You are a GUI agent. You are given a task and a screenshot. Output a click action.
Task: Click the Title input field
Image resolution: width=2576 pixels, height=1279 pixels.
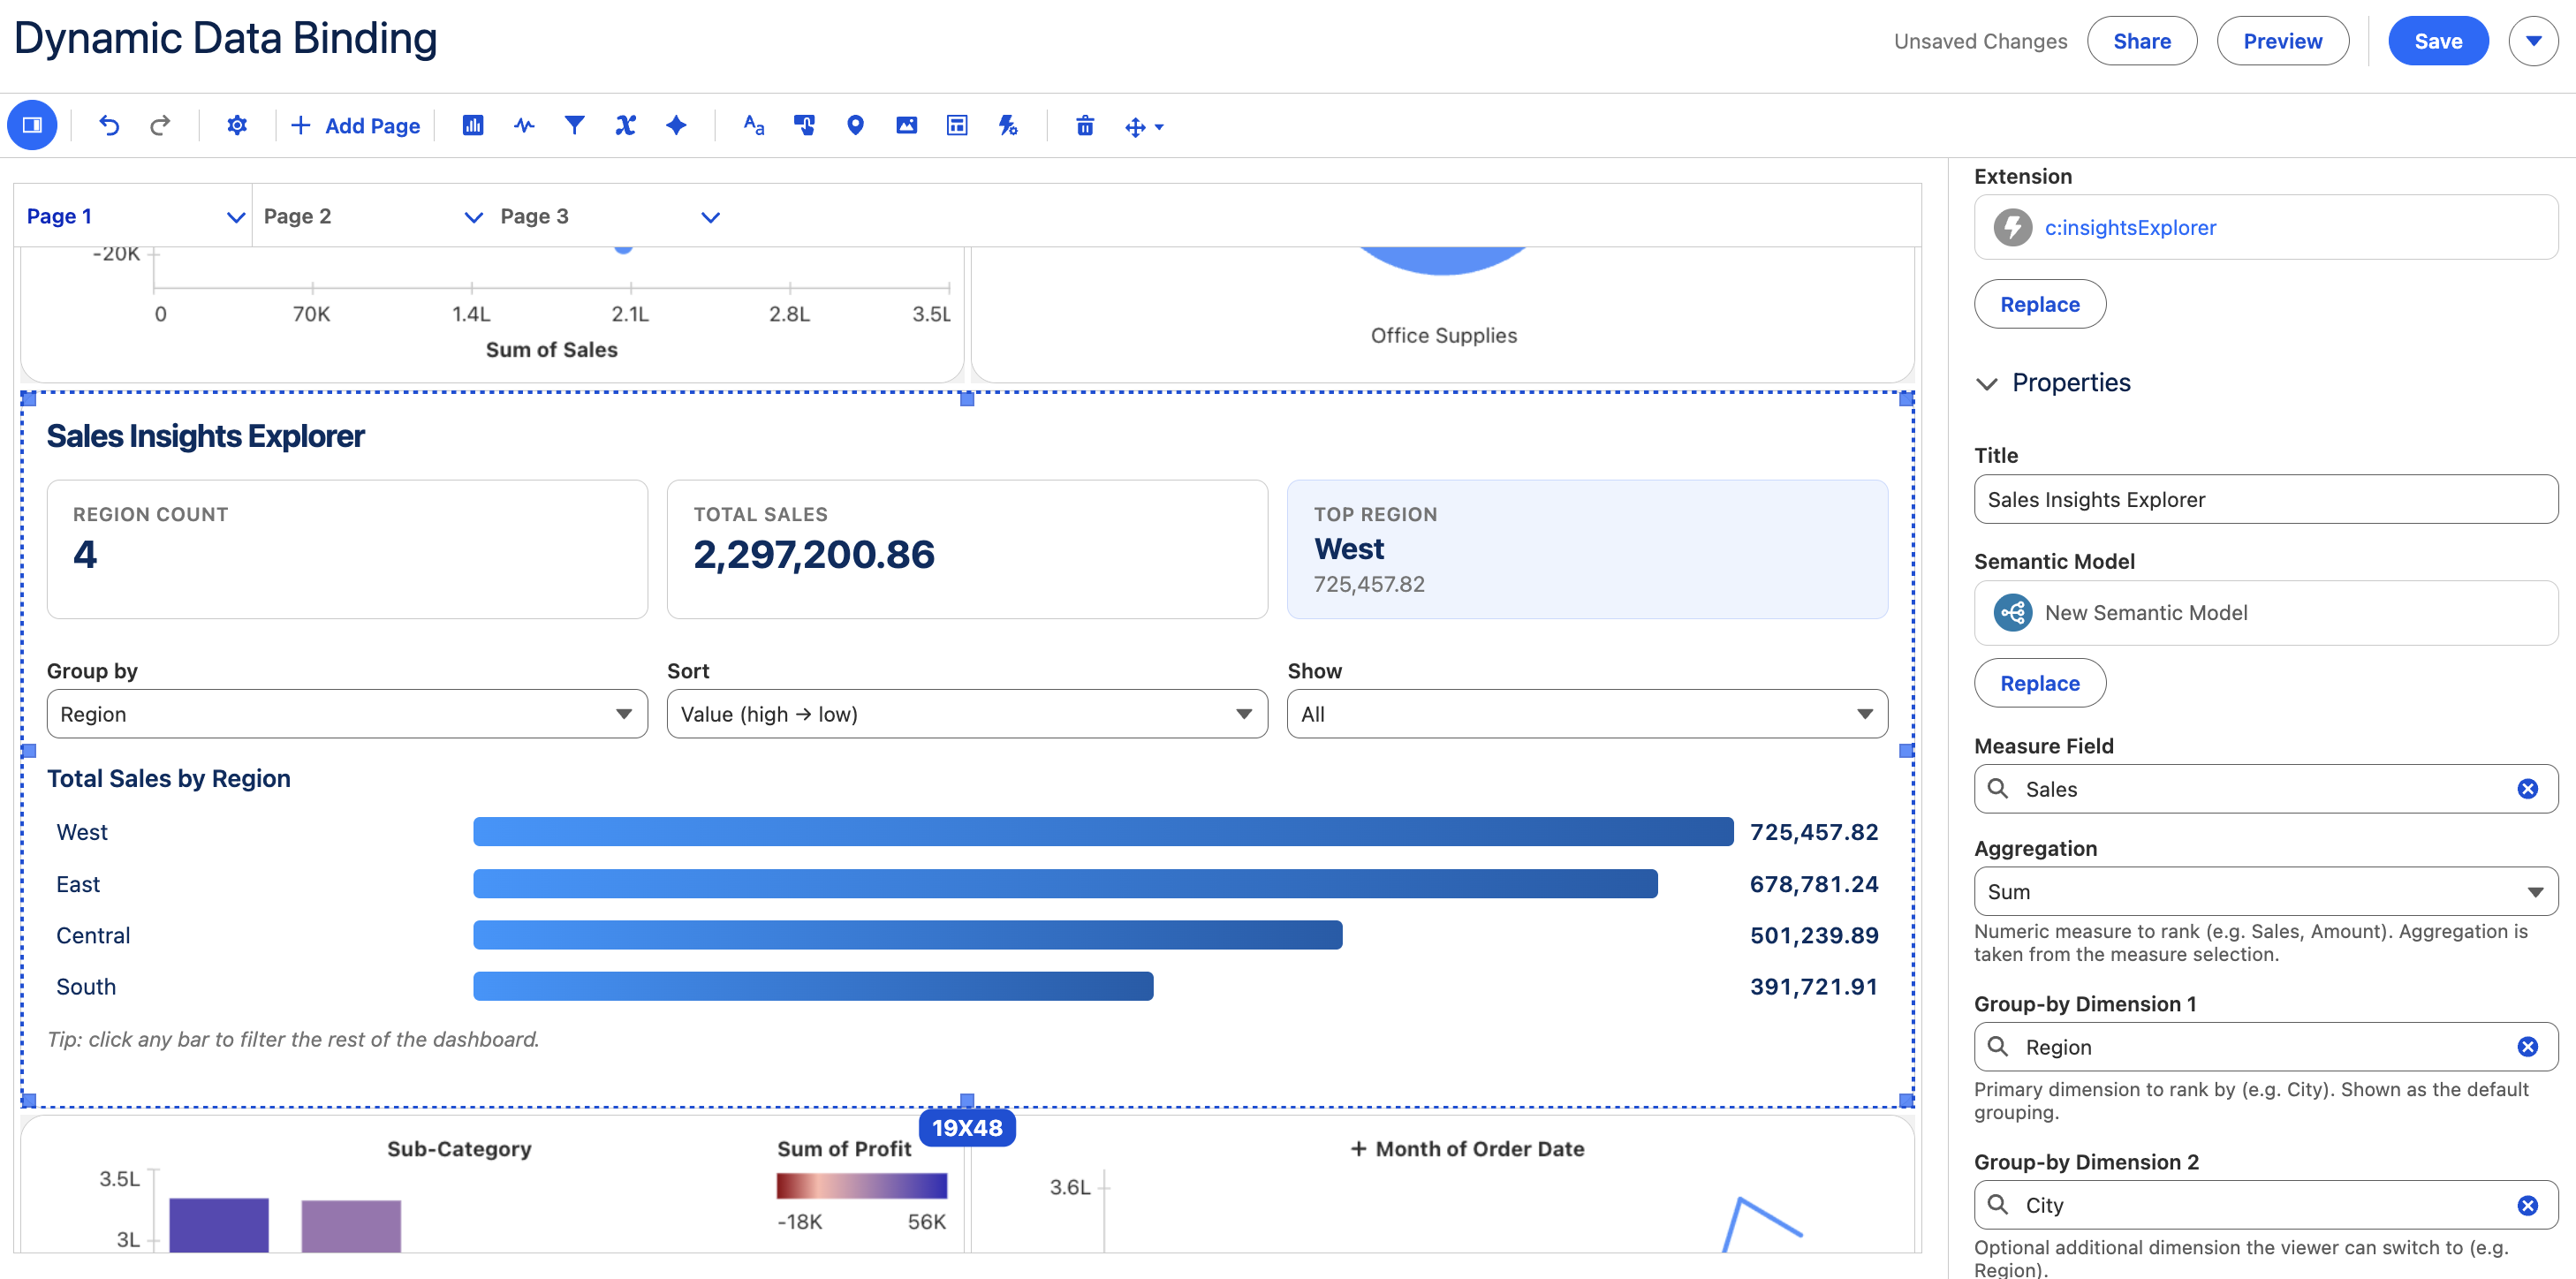click(2266, 499)
